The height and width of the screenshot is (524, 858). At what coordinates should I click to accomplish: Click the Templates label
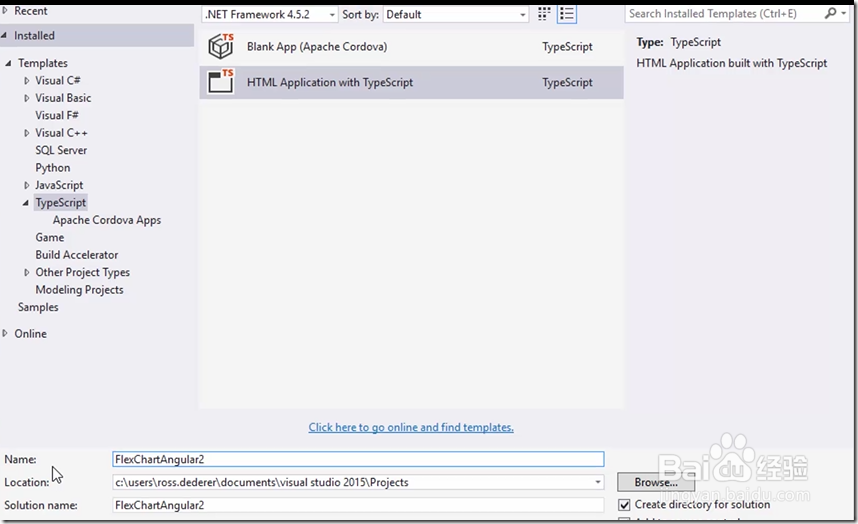(43, 63)
